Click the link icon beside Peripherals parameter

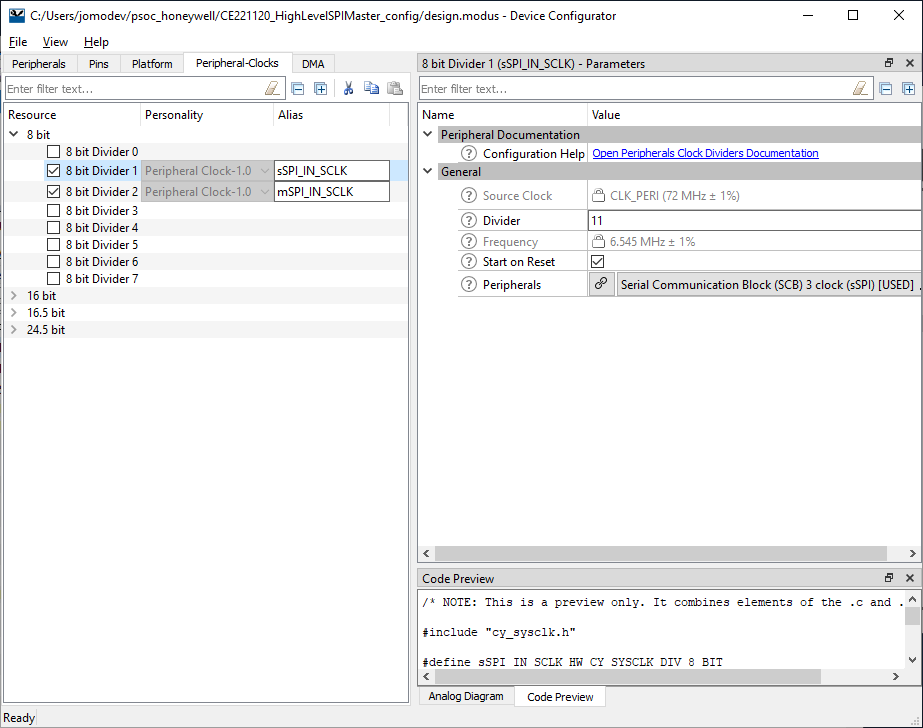[601, 284]
